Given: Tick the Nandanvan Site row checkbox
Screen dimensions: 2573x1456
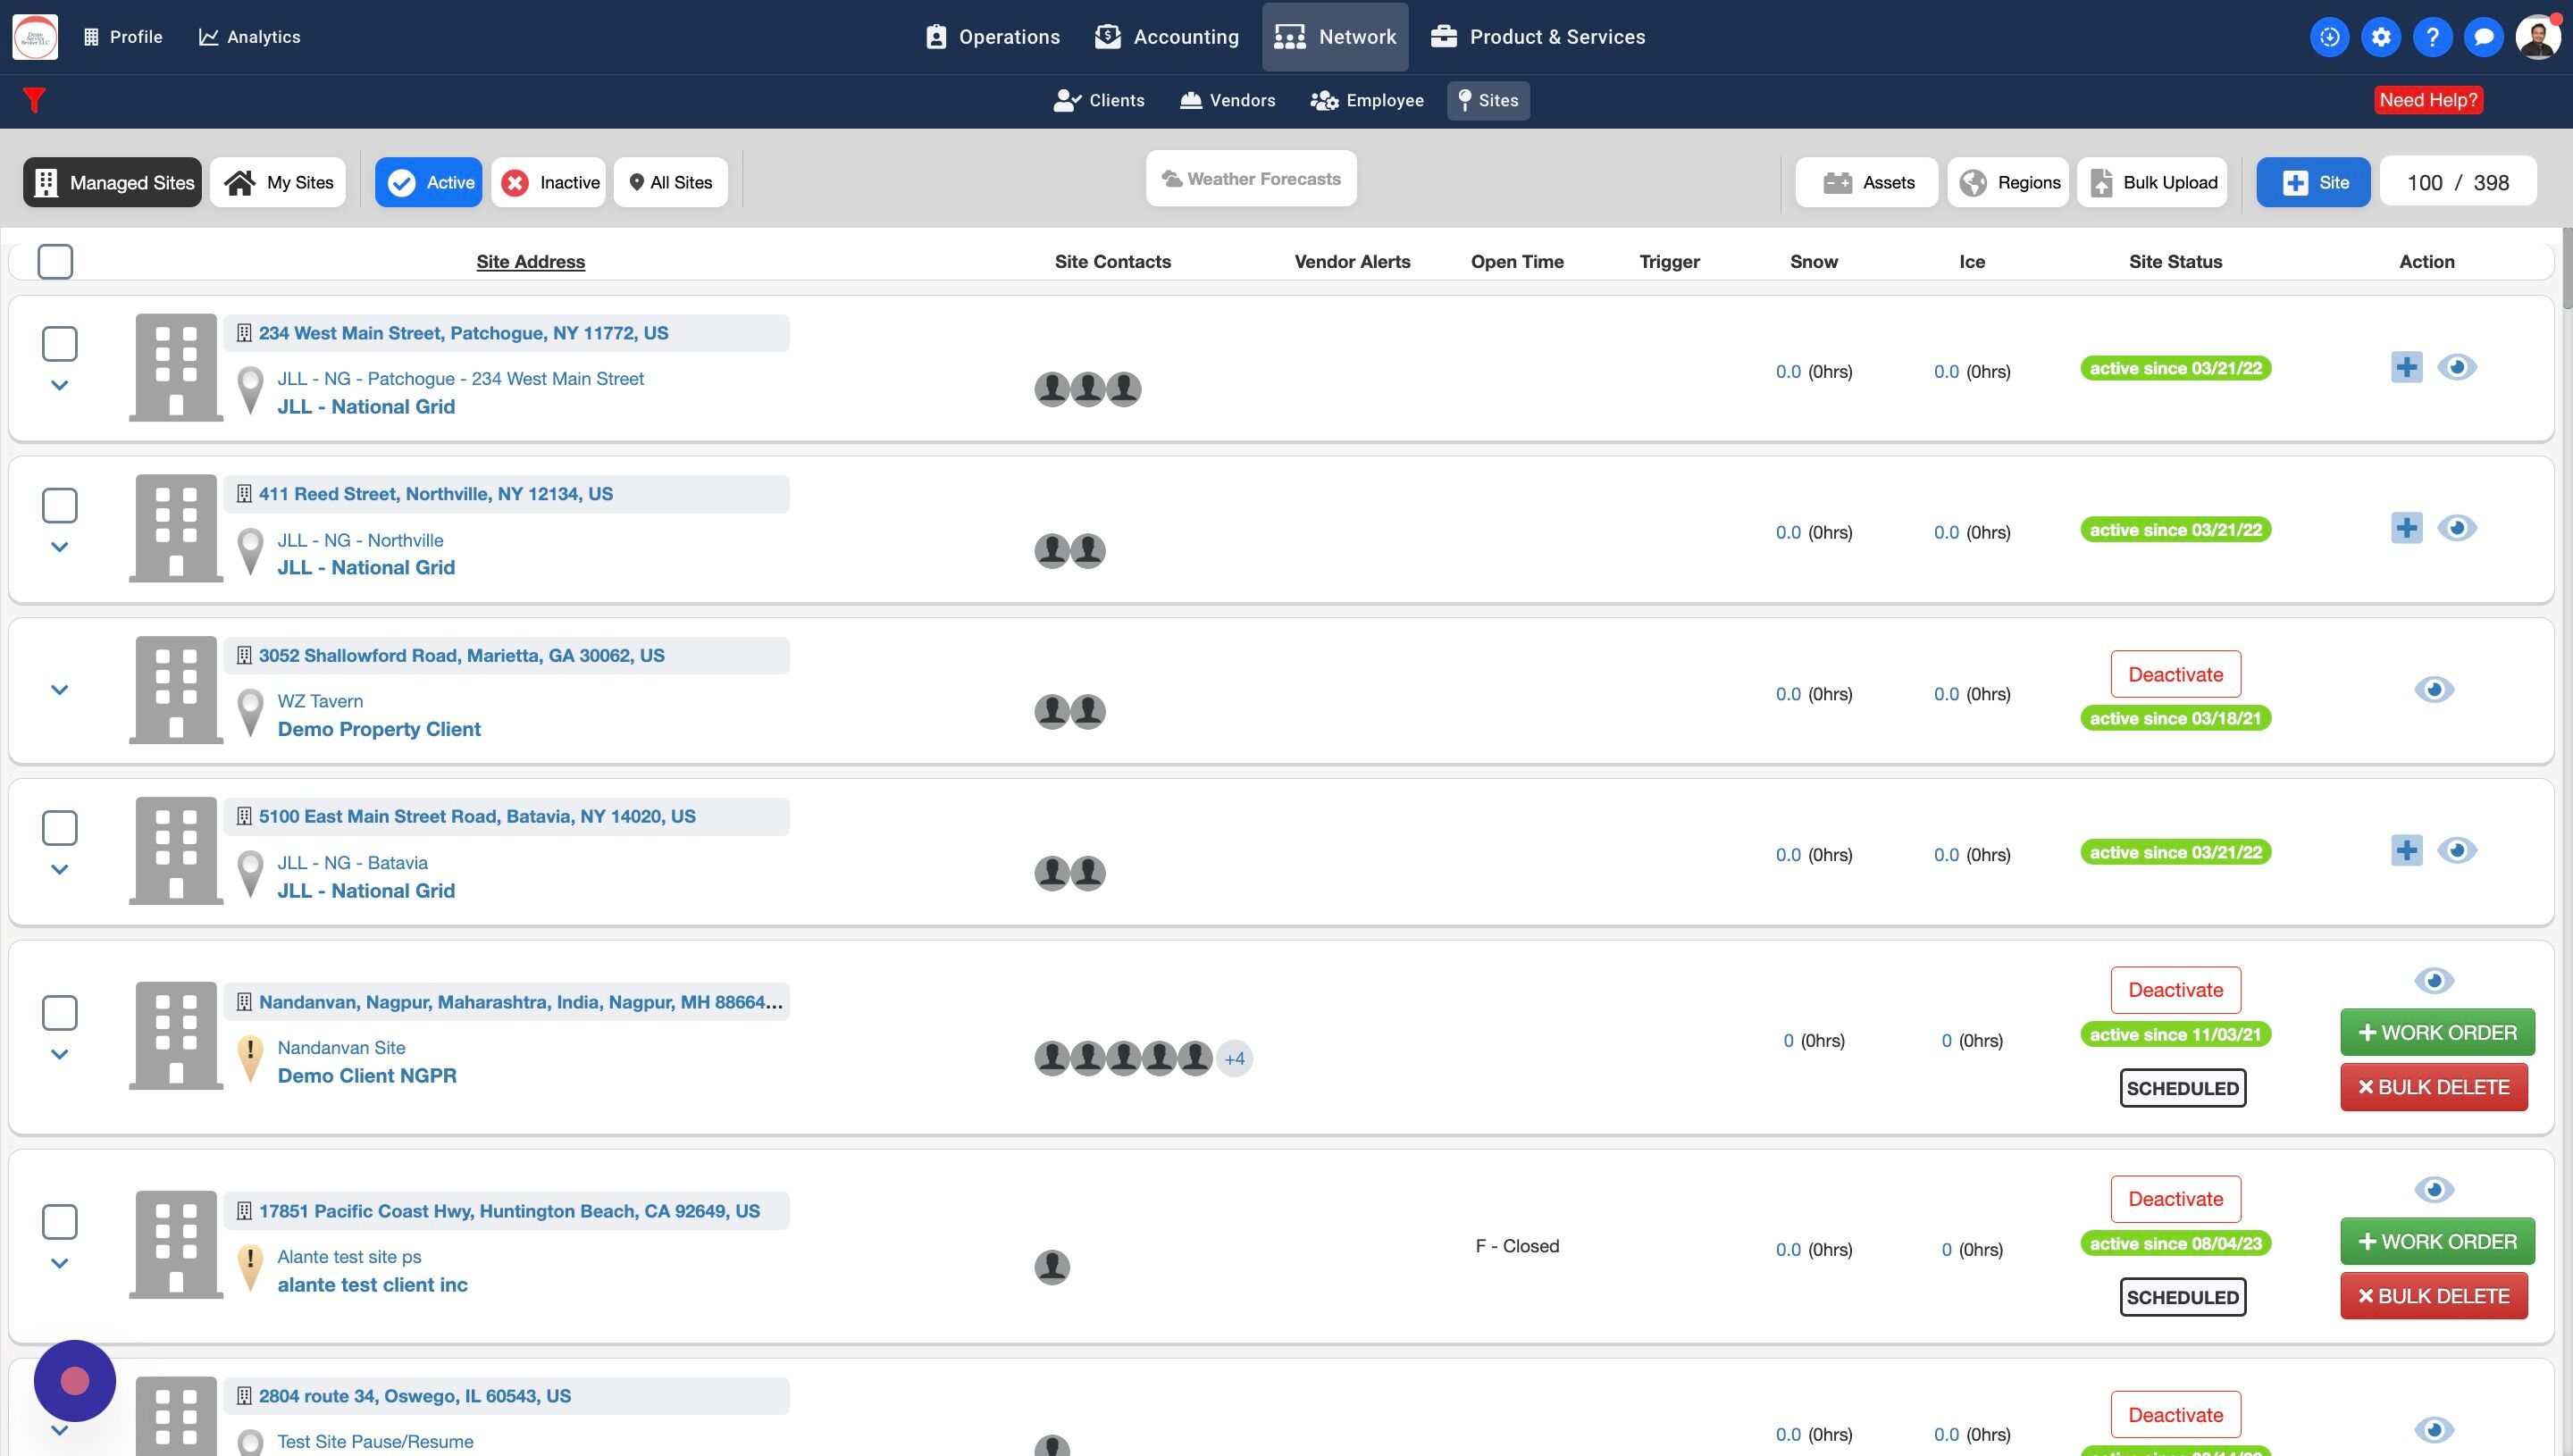Looking at the screenshot, I should tap(60, 1013).
